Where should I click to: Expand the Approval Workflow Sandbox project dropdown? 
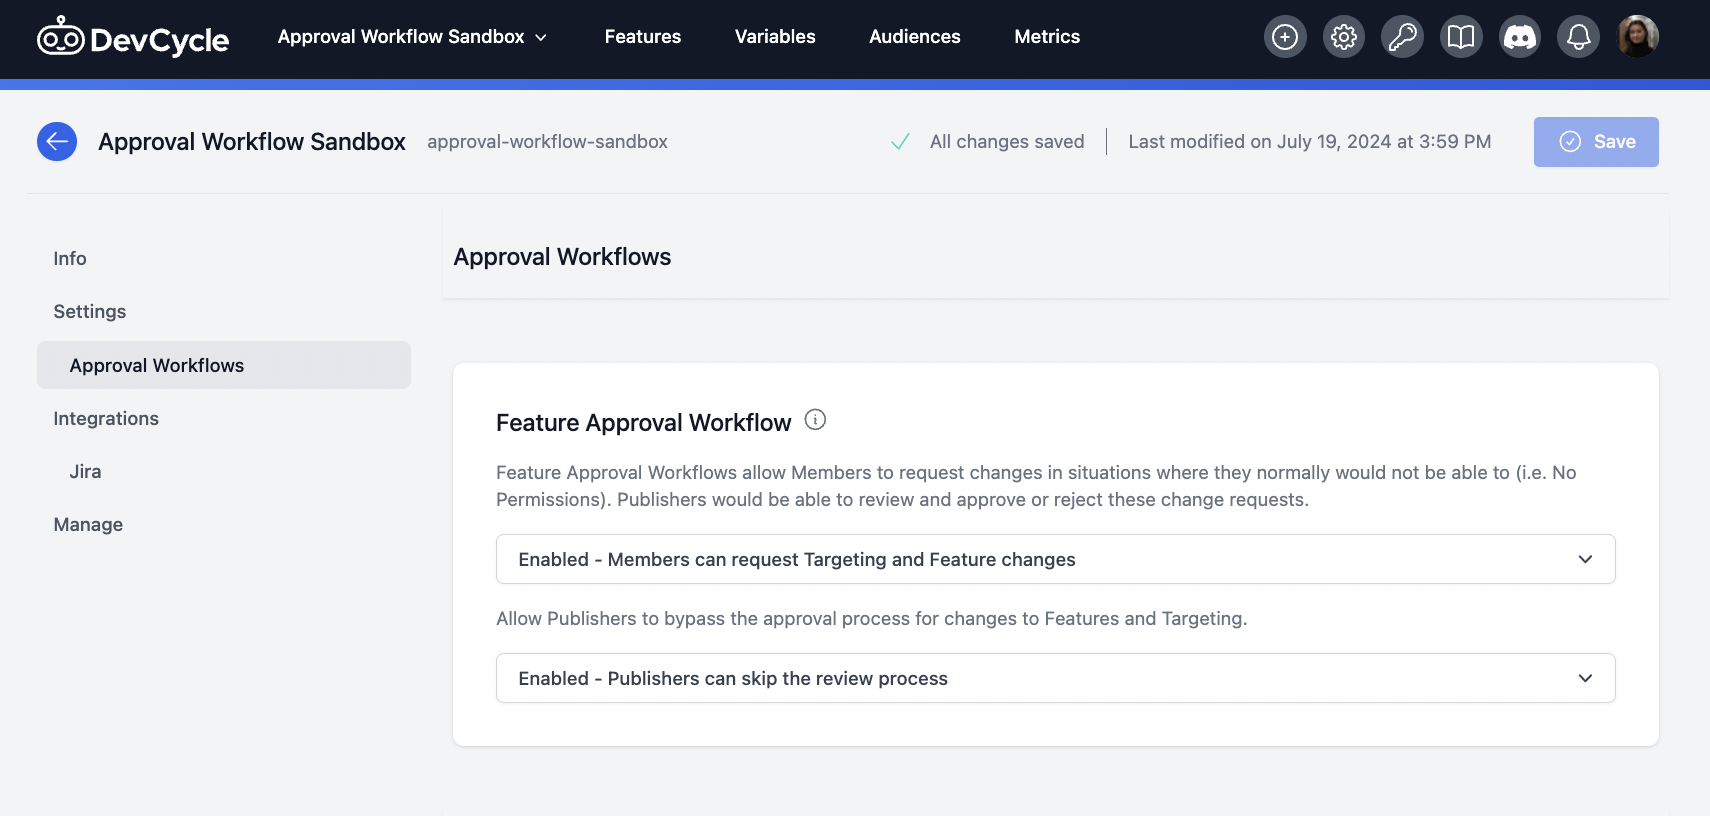[412, 37]
